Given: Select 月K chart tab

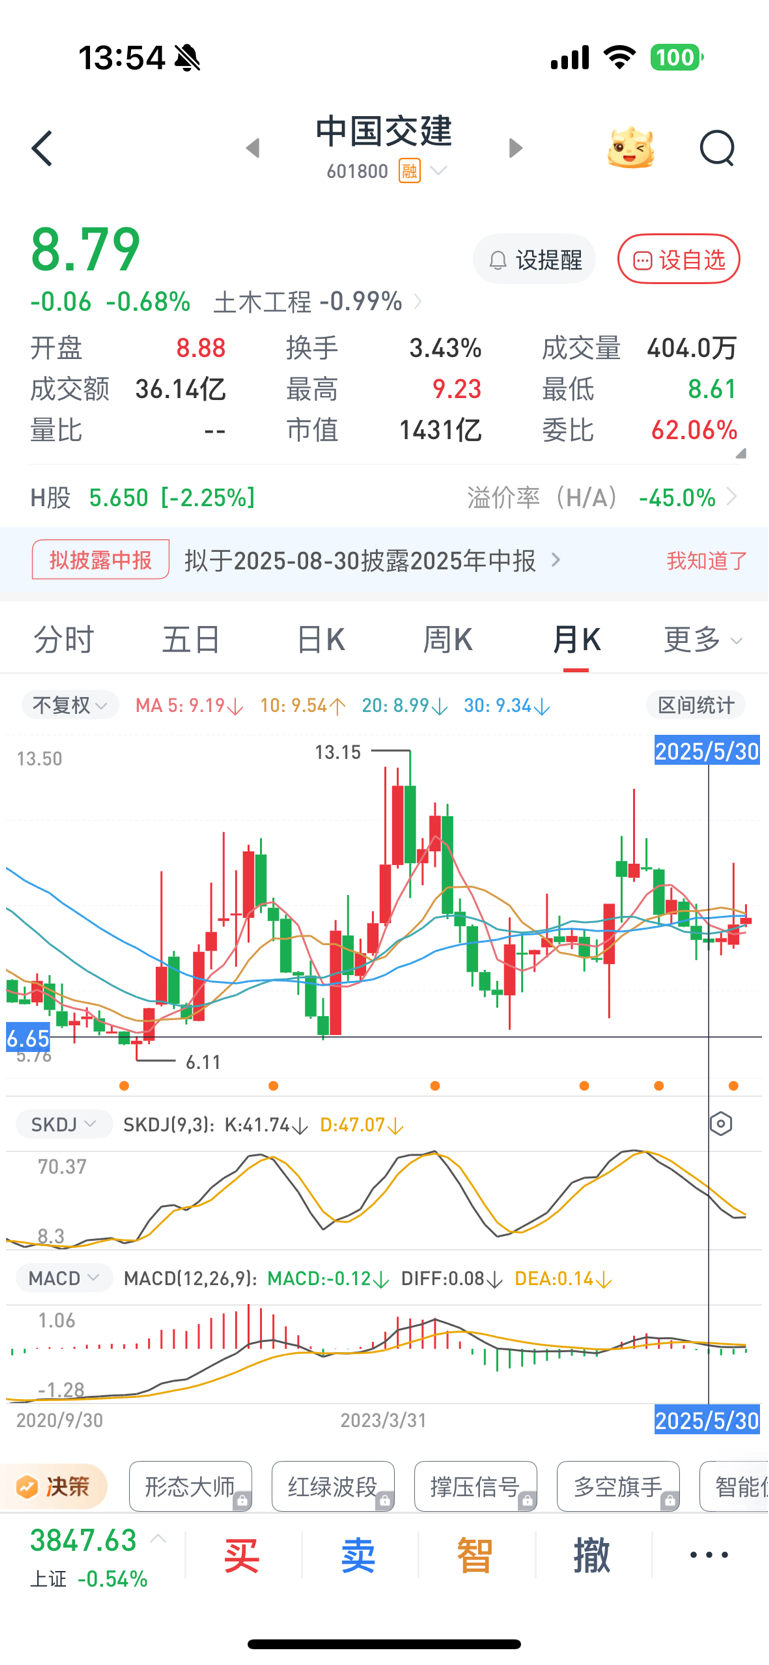Looking at the screenshot, I should click(576, 639).
